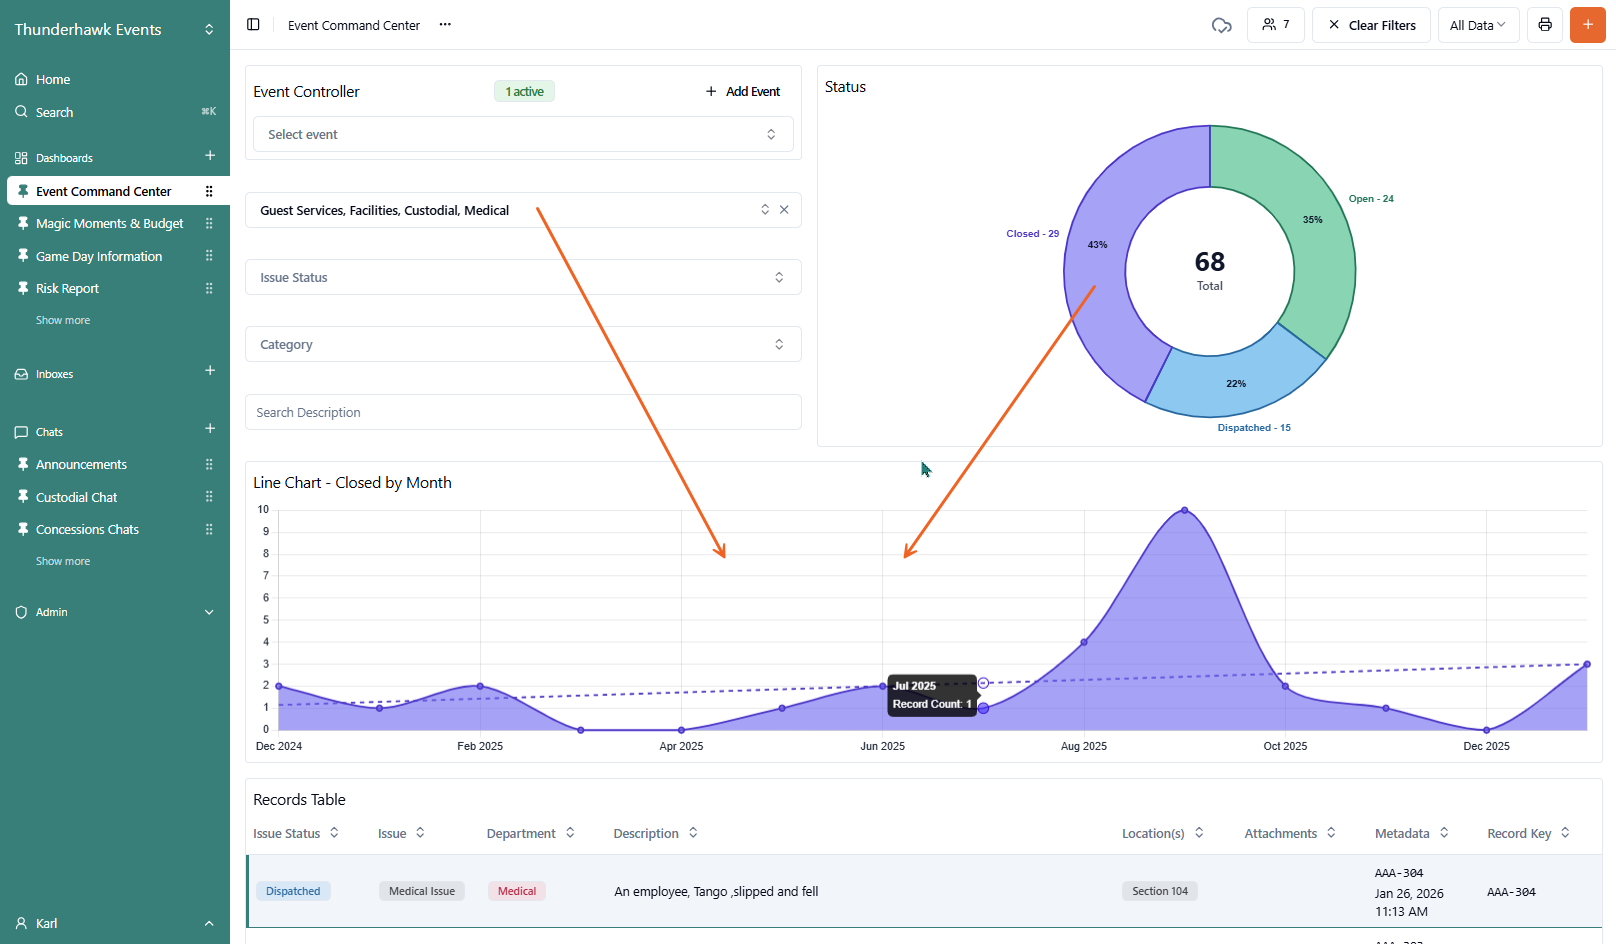
Task: Click the users count icon showing 7
Action: [1275, 25]
